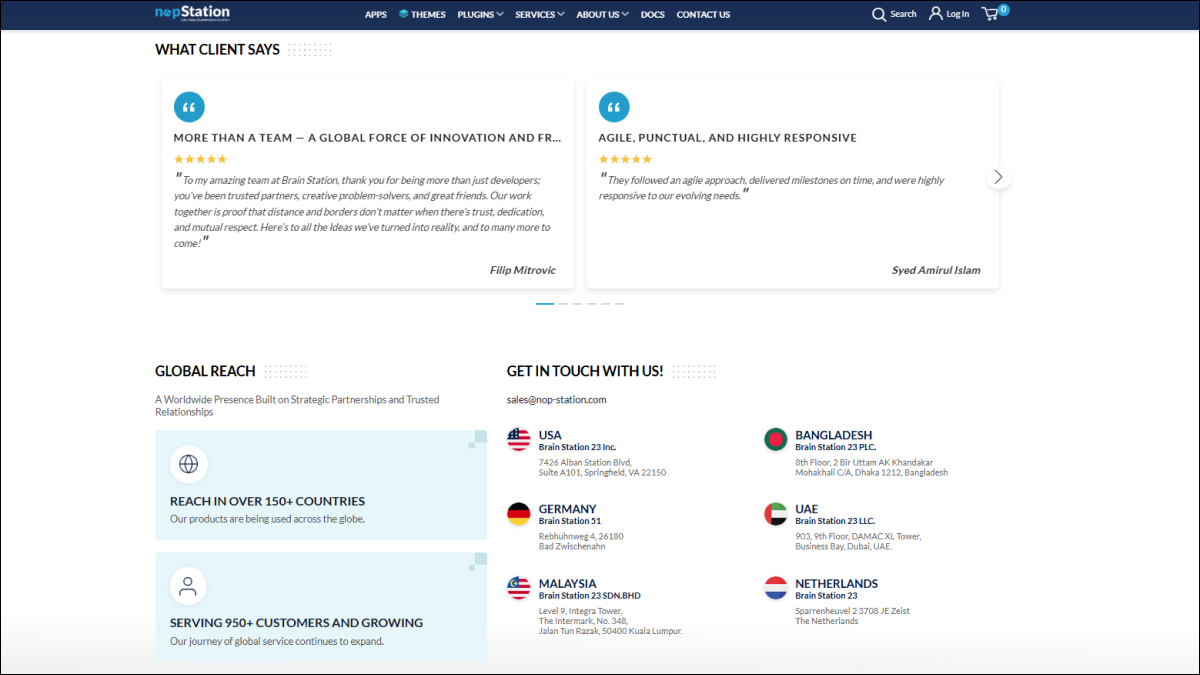This screenshot has height=675, width=1200.
Task: Click the USA country heading
Action: coord(550,435)
